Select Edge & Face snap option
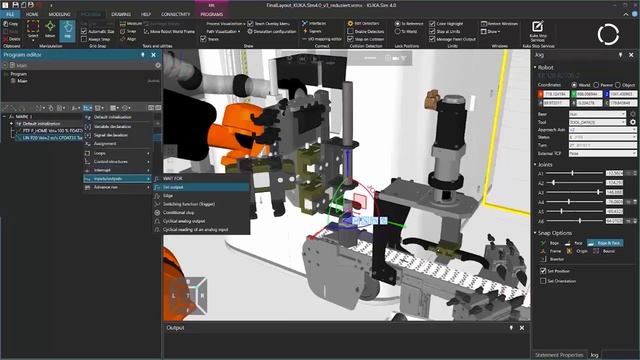The width and height of the screenshot is (640, 360). coord(605,243)
